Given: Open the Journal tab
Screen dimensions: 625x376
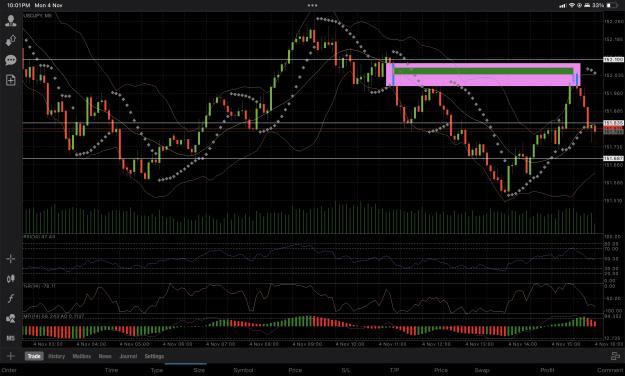Looking at the screenshot, I should [128, 356].
